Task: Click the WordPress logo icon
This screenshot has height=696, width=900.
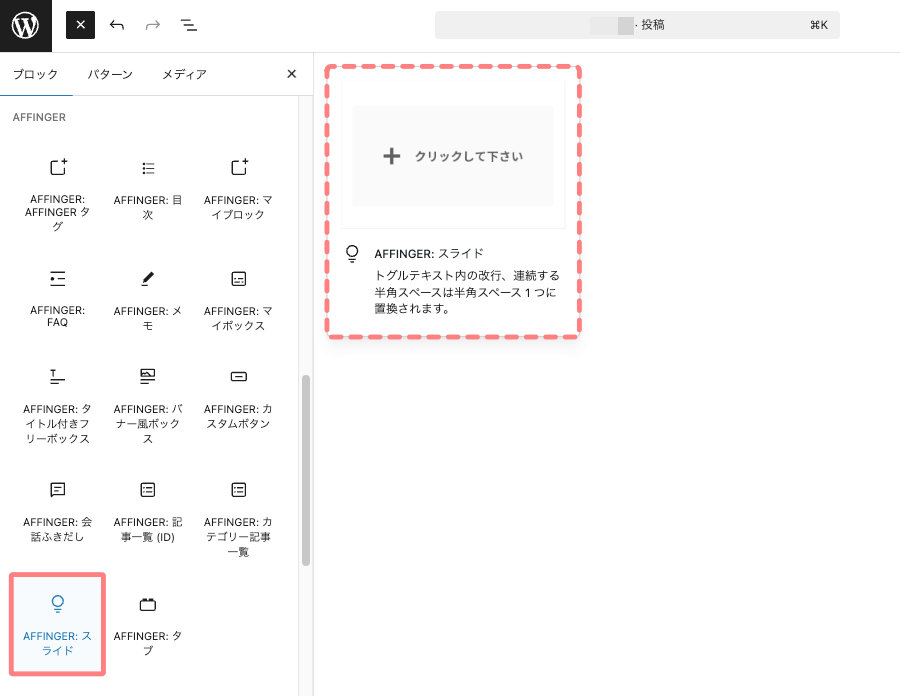Action: tap(26, 26)
